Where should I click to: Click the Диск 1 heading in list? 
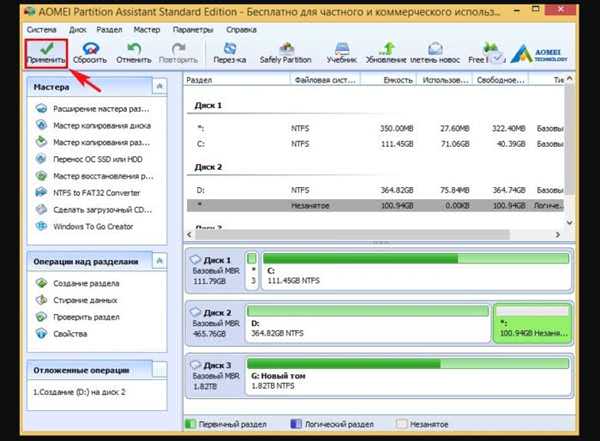coord(208,105)
